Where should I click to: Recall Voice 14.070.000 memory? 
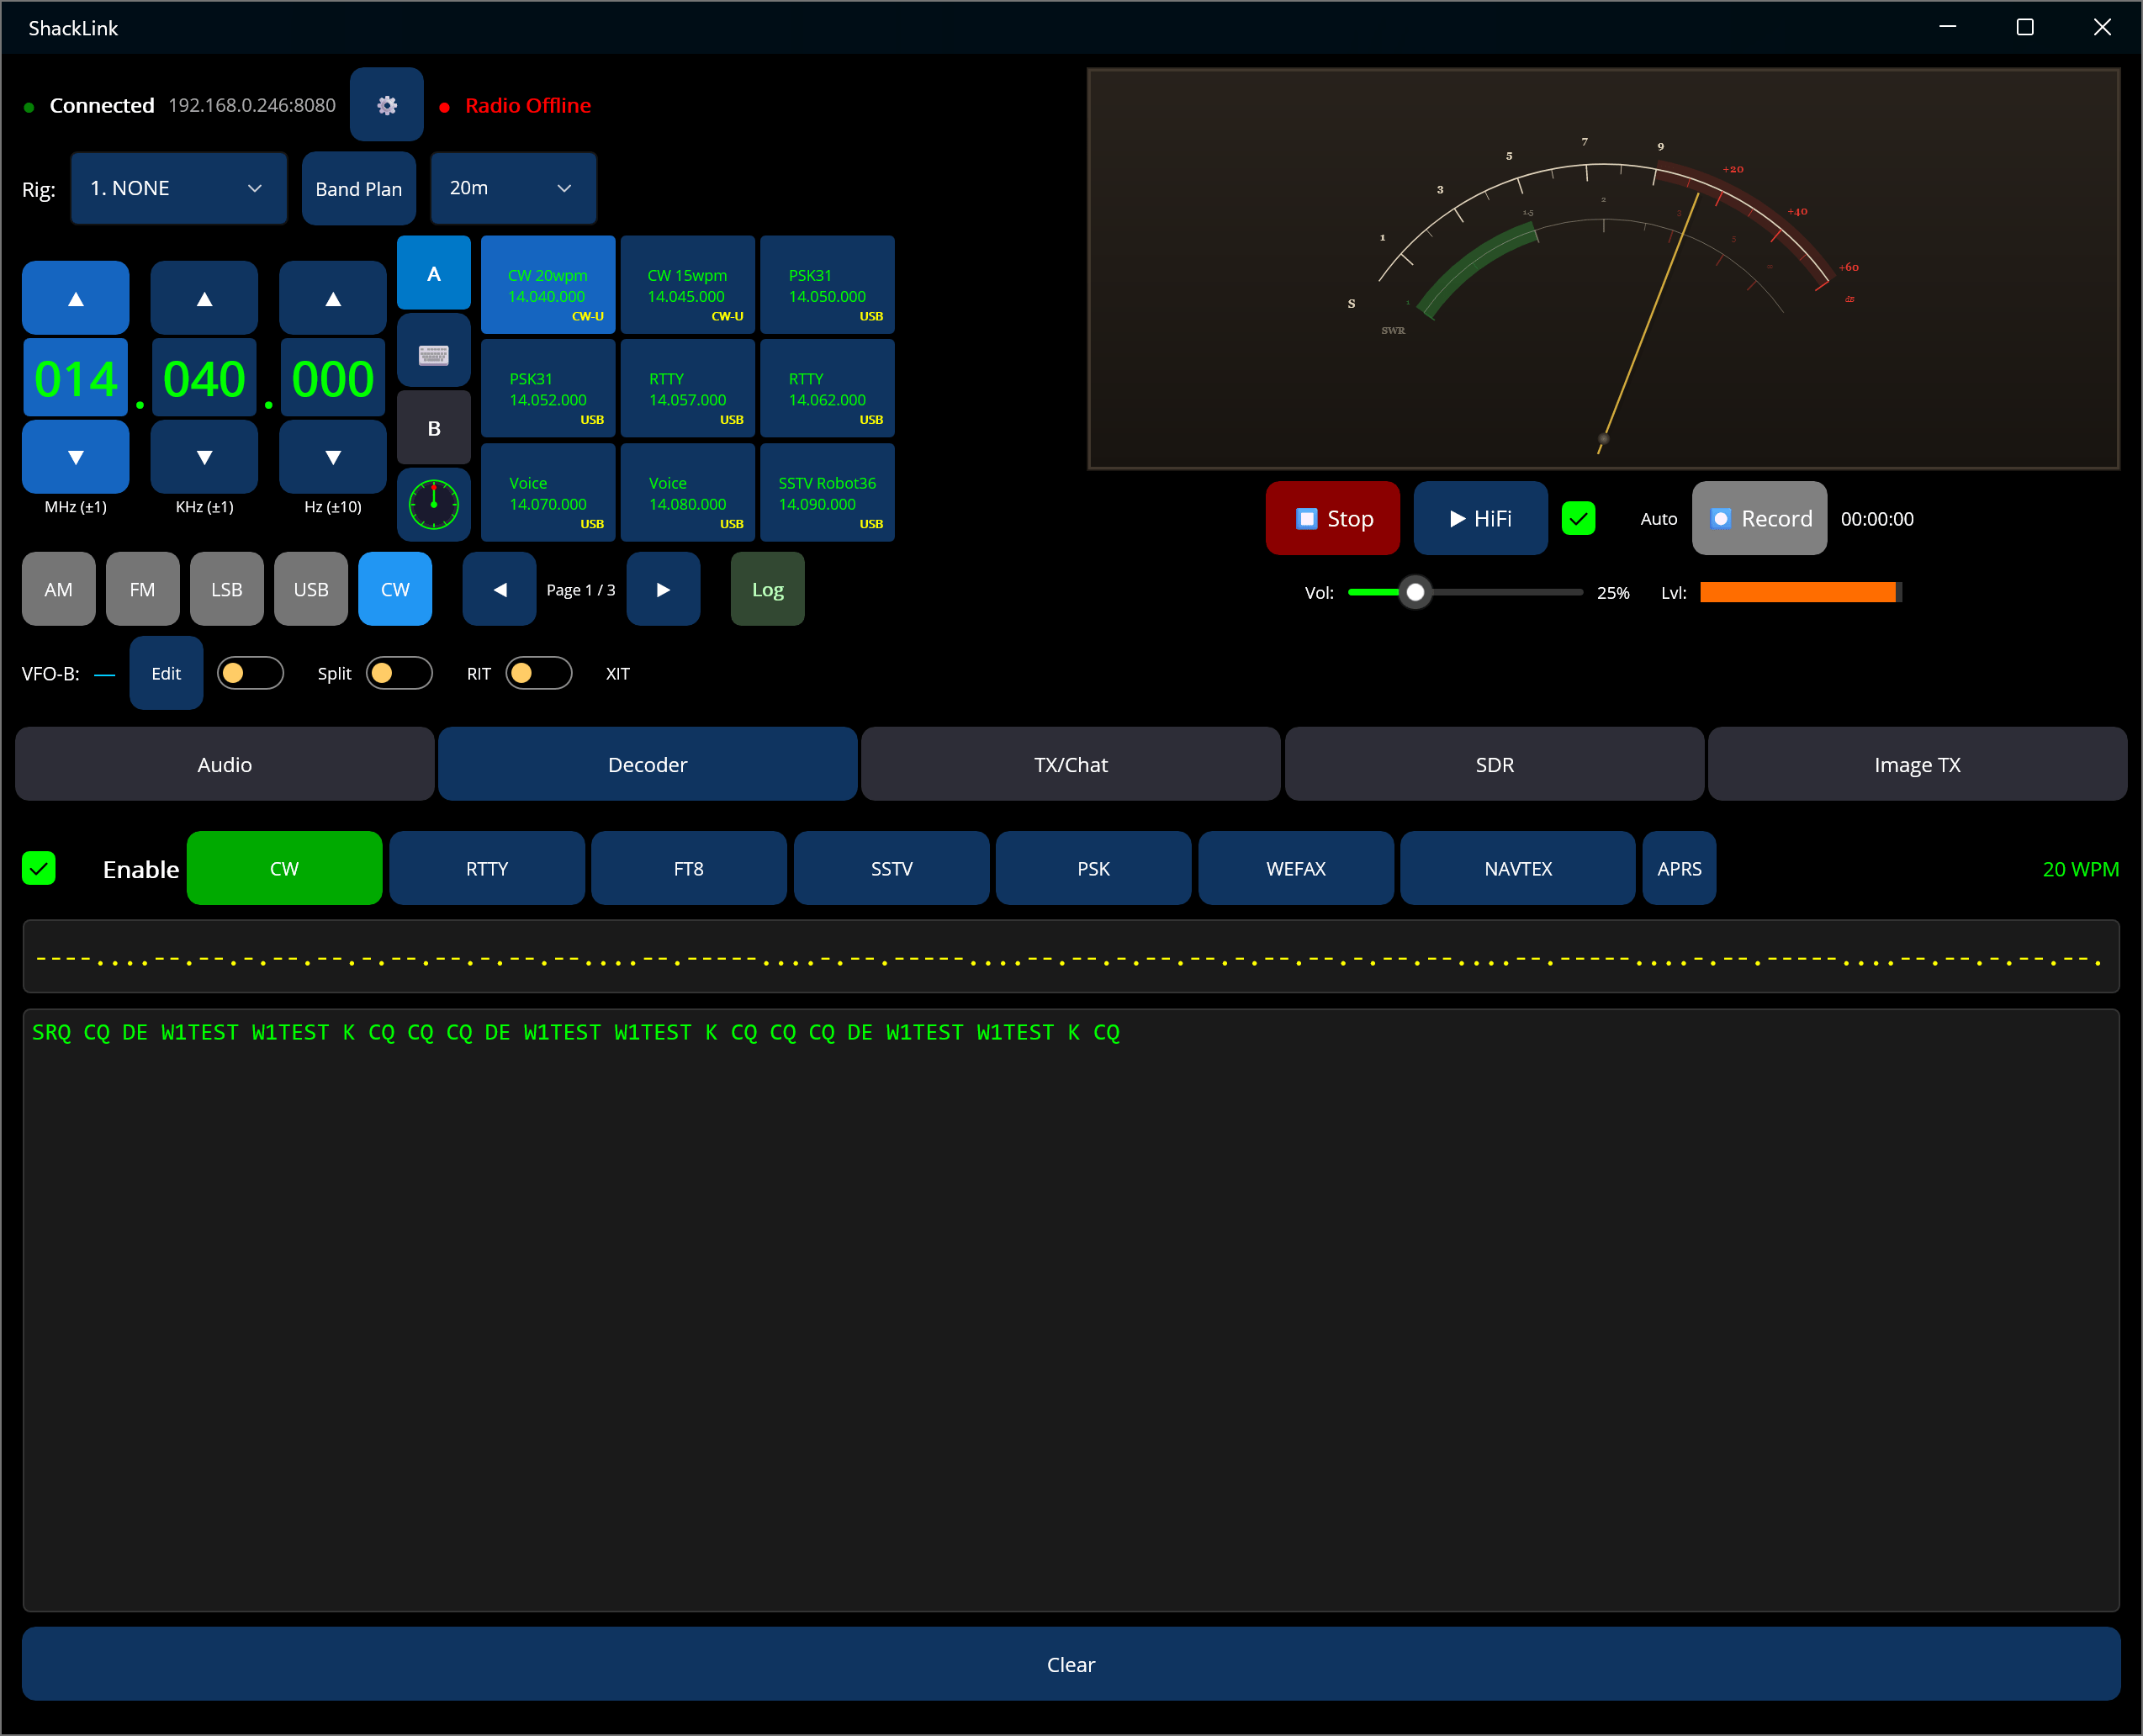548,493
